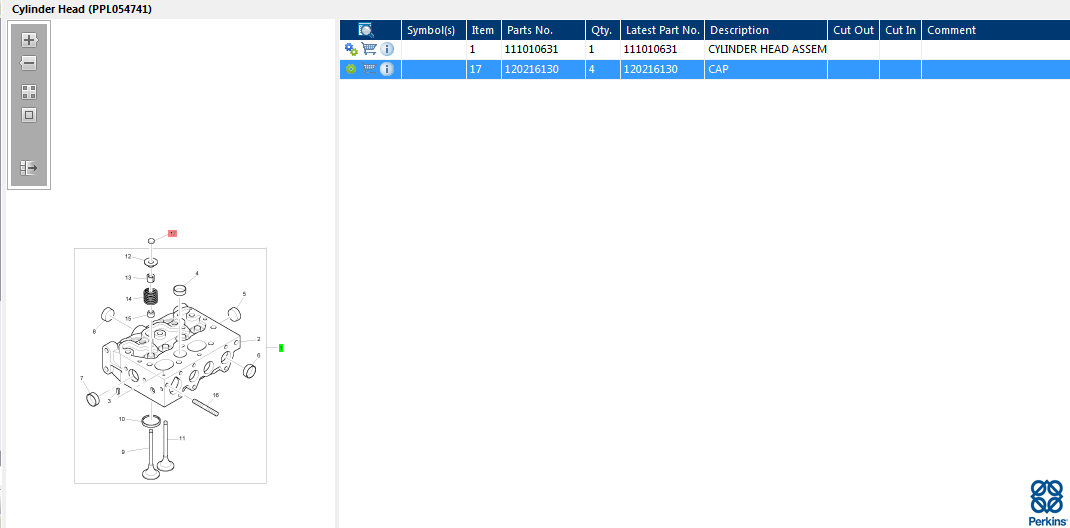This screenshot has height=528, width=1070.
Task: Click Item cell 1 in the table
Action: coord(484,49)
